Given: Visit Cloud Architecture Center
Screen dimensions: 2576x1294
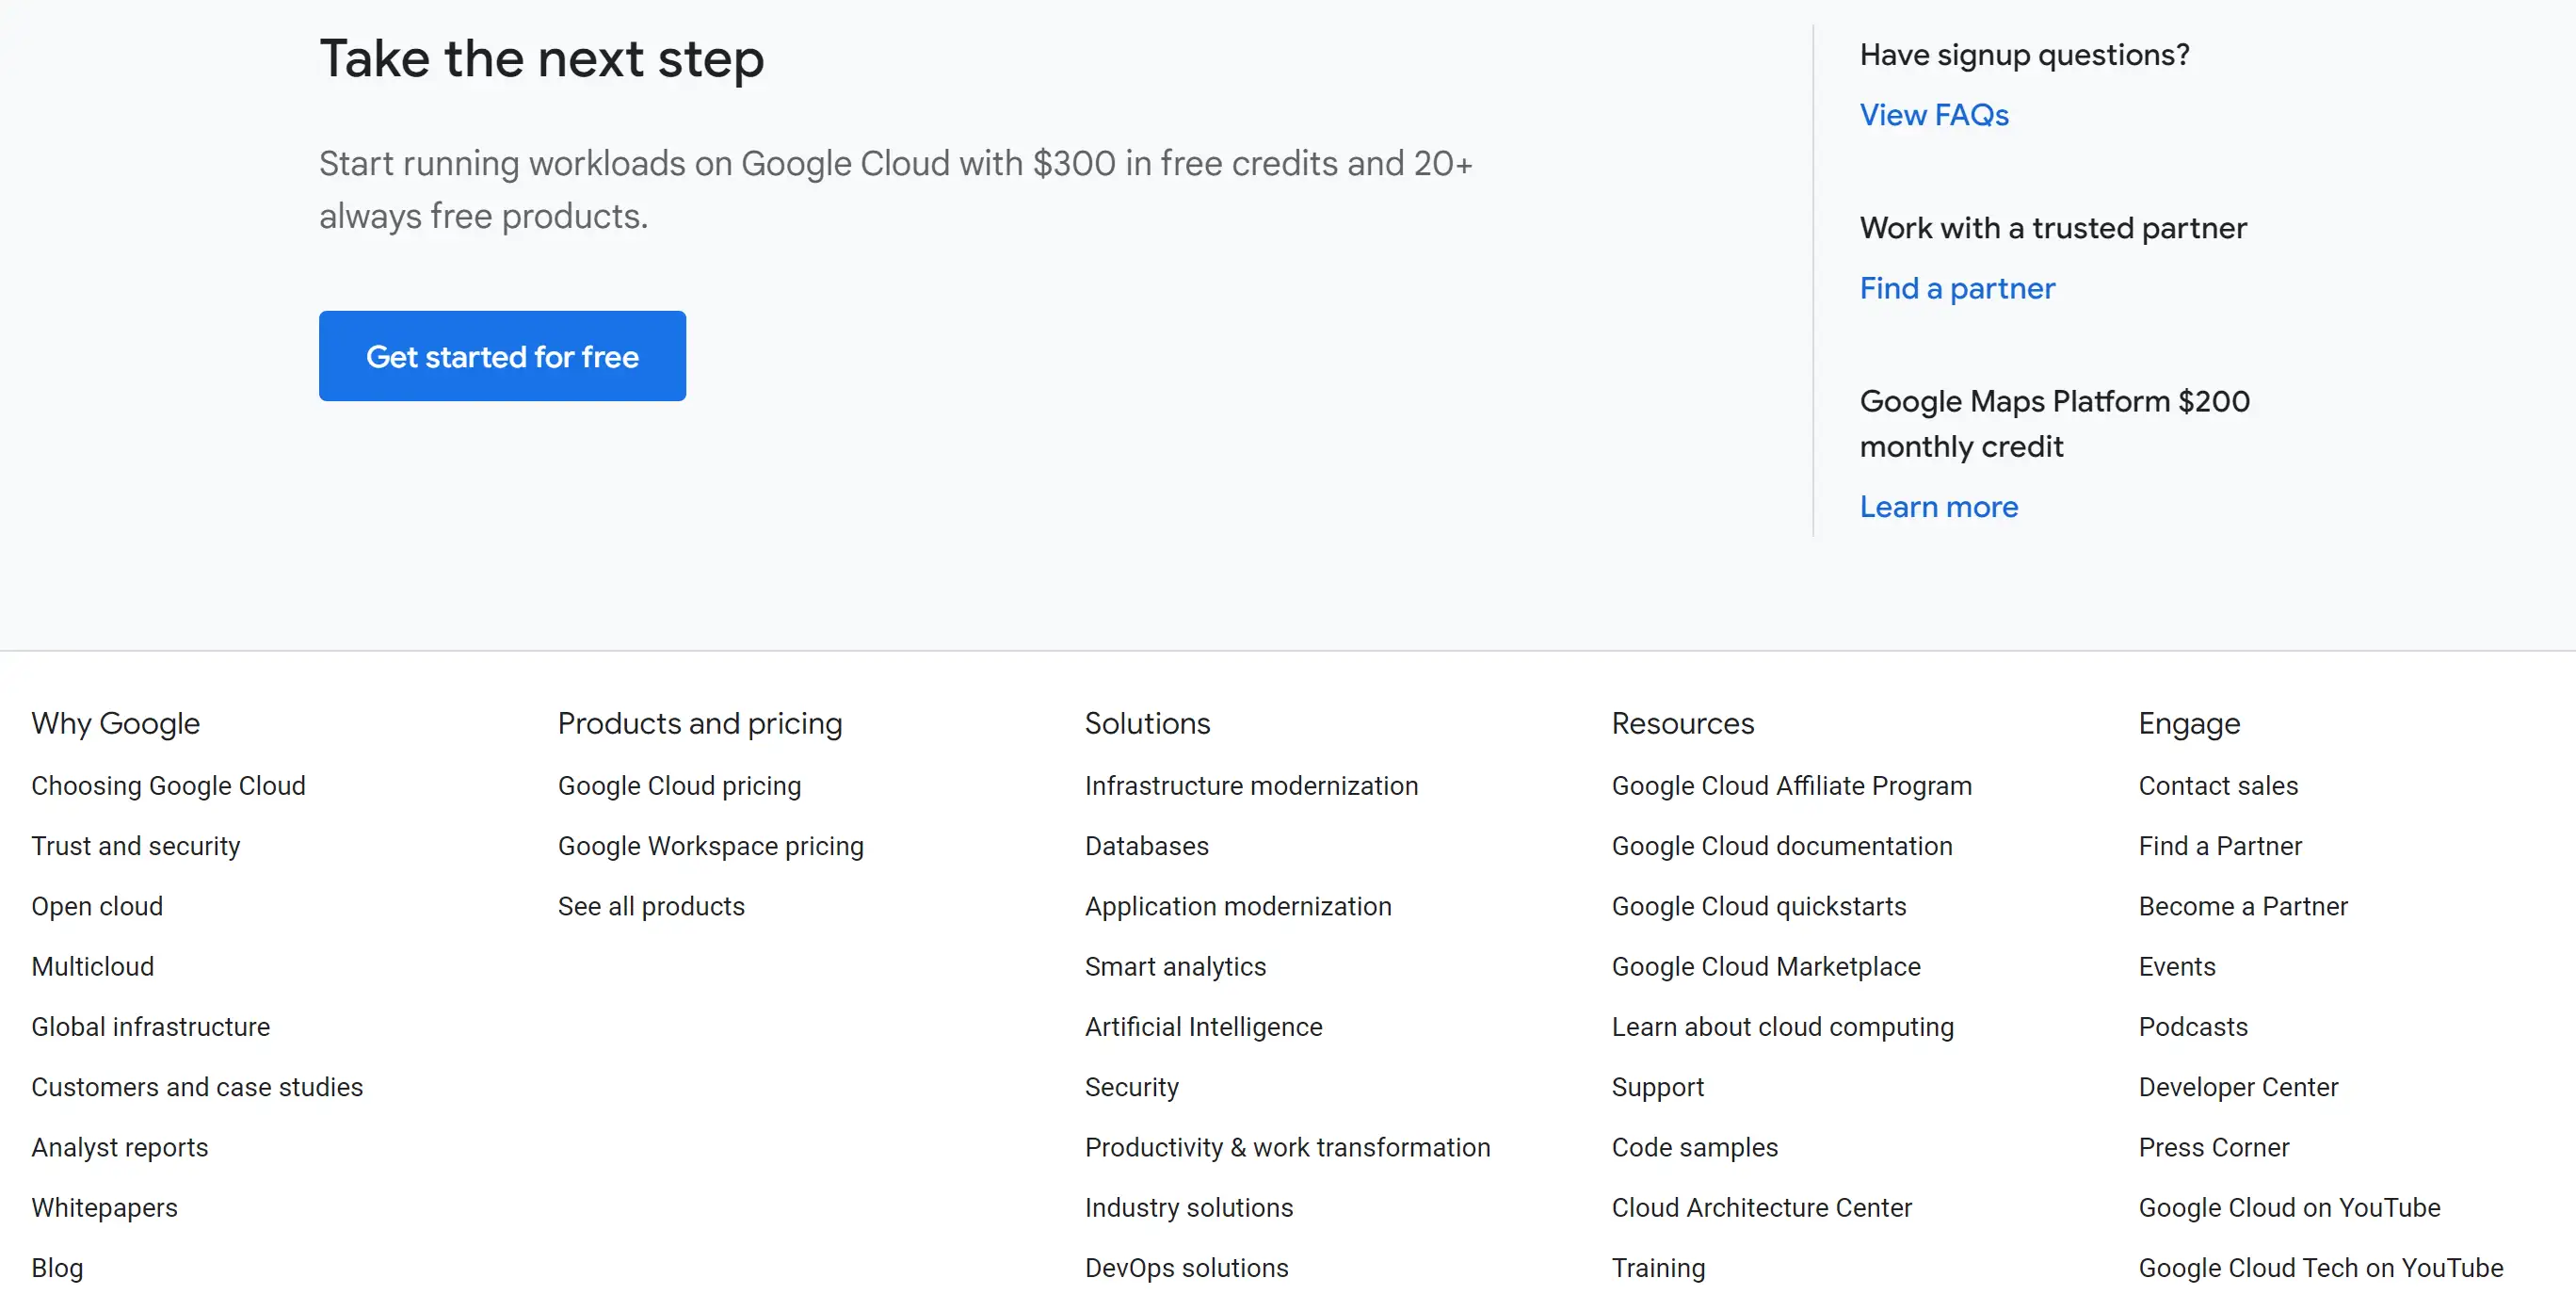Looking at the screenshot, I should coord(1761,1208).
